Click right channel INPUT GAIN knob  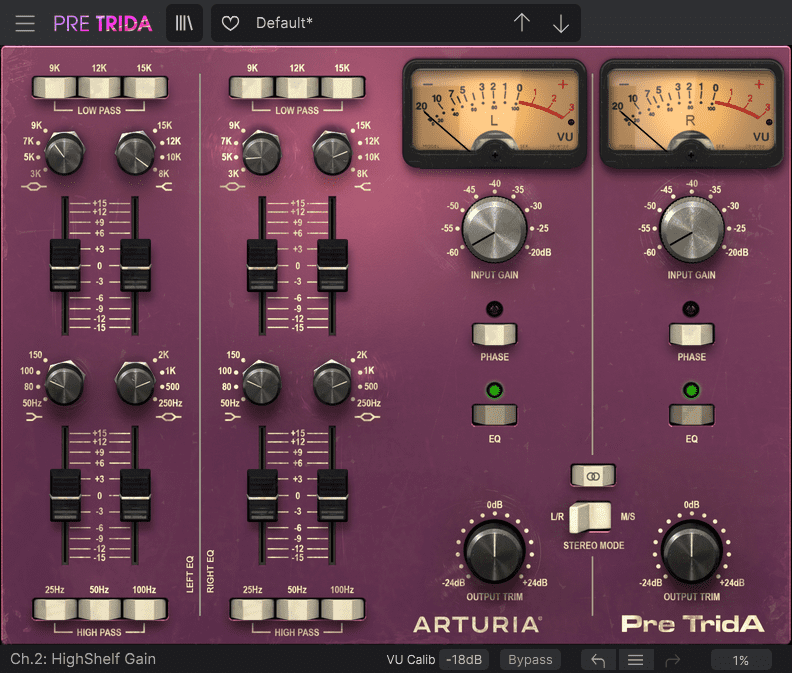pyautogui.click(x=691, y=229)
